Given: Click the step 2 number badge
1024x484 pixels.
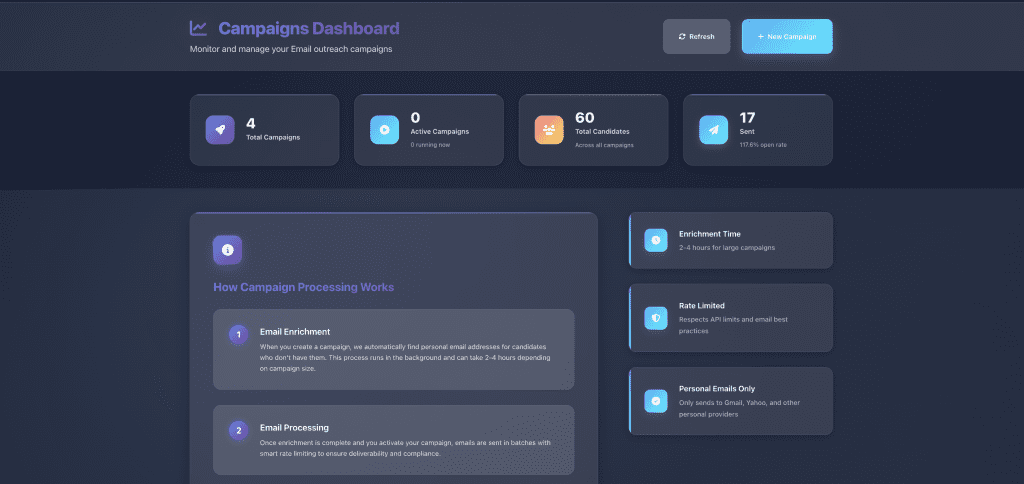Looking at the screenshot, I should pos(238,430).
